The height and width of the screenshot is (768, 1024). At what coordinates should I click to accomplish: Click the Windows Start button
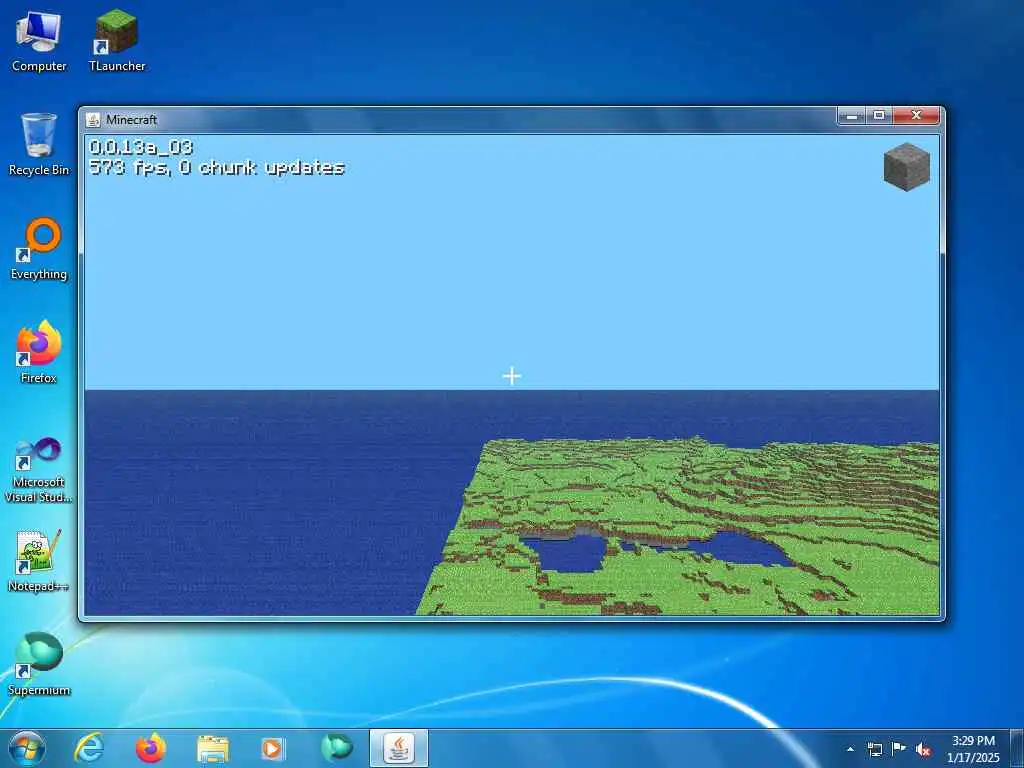pos(26,748)
